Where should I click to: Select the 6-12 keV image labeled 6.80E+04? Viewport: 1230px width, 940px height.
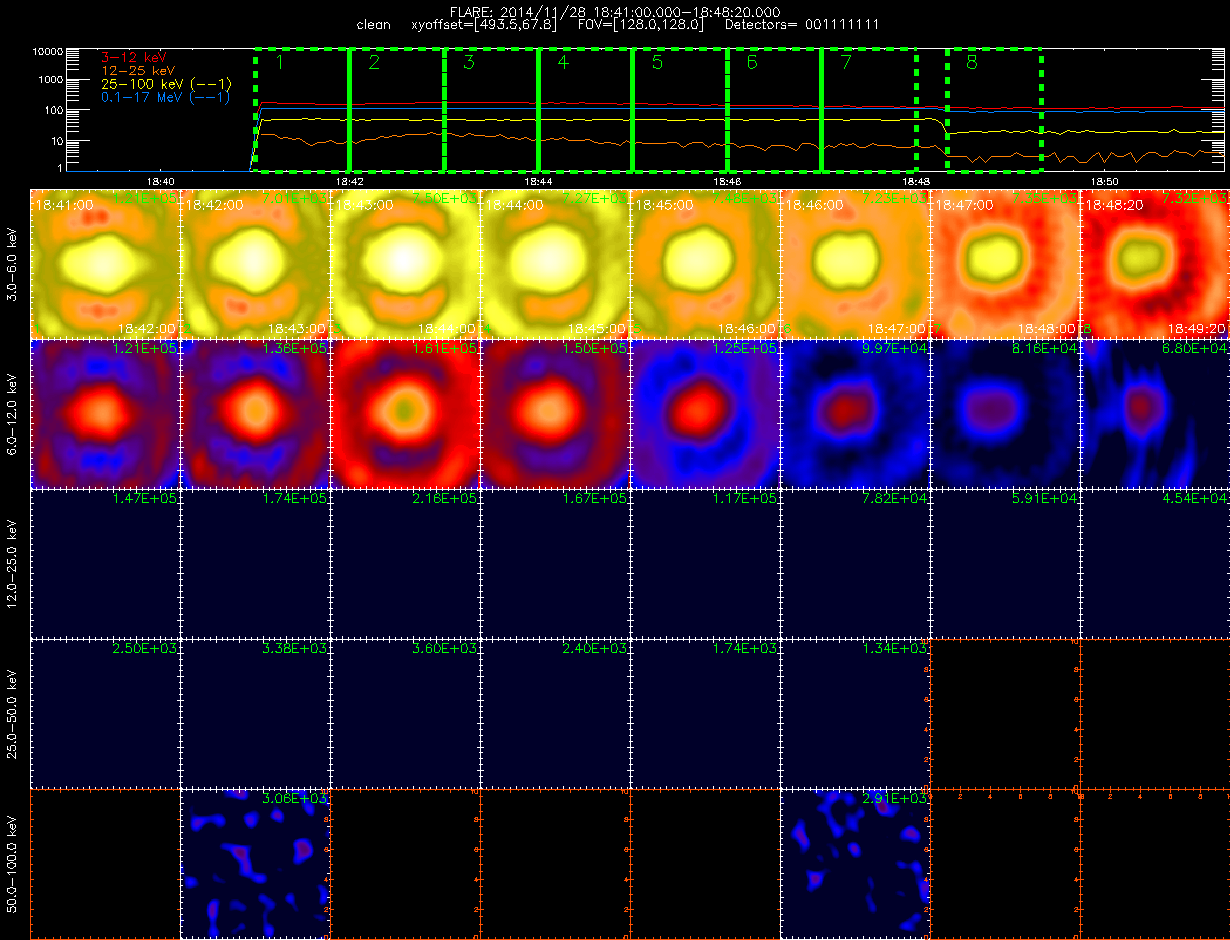(1155, 414)
